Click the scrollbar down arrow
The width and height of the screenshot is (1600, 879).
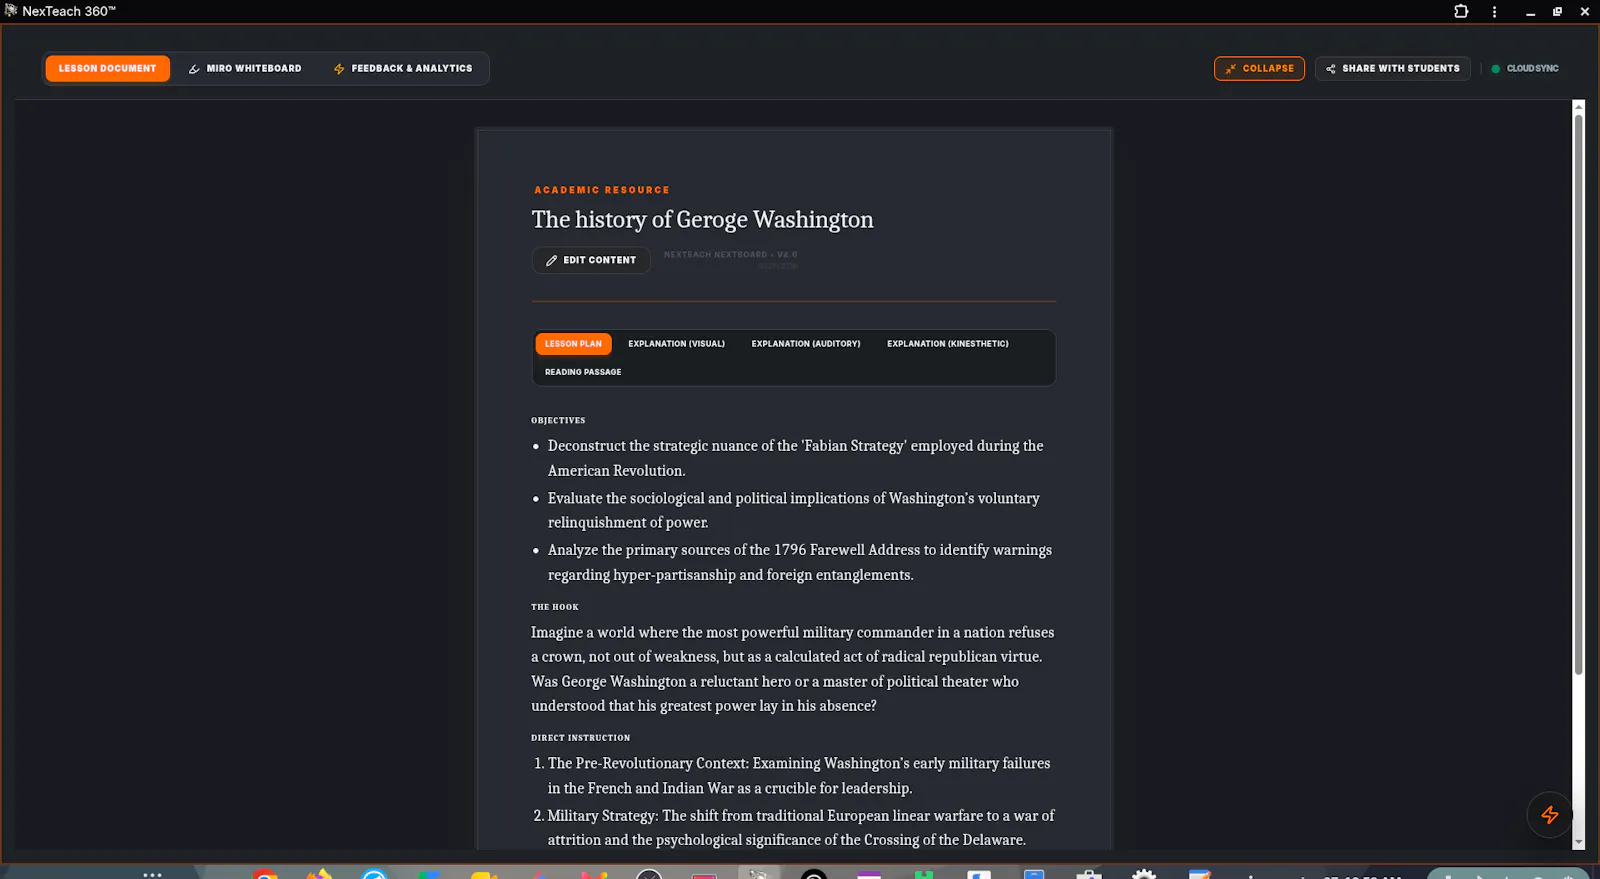coord(1579,842)
